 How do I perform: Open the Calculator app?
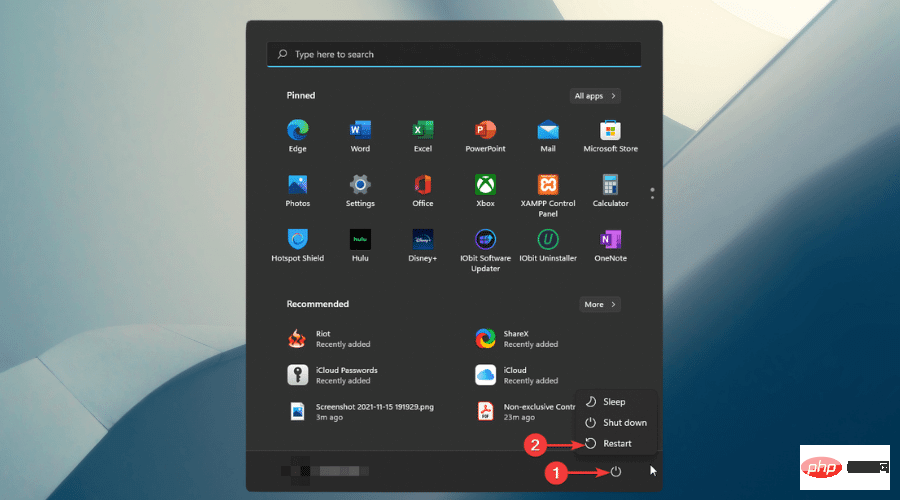pyautogui.click(x=610, y=191)
